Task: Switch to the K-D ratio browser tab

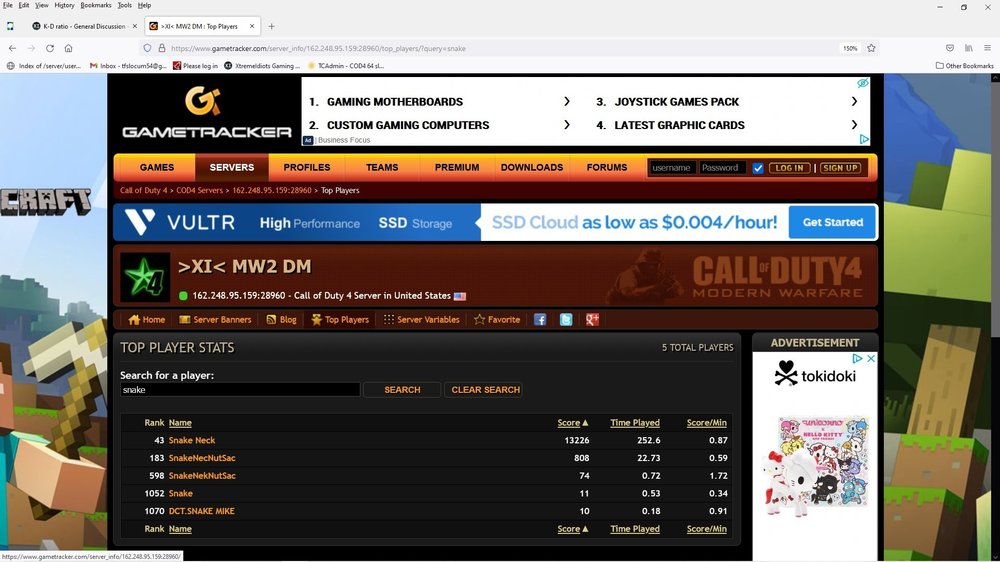Action: [x=83, y=26]
